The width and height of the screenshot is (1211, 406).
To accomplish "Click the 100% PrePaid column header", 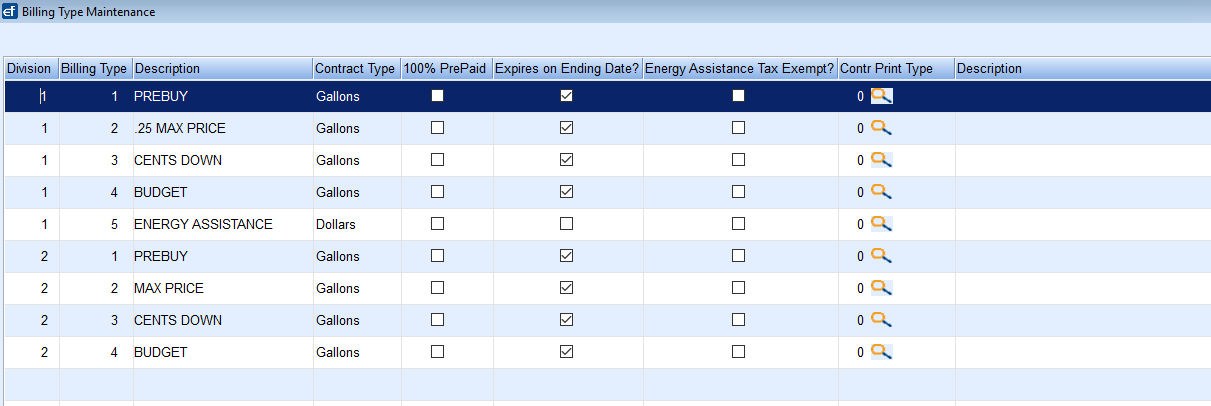I will pyautogui.click(x=446, y=69).
